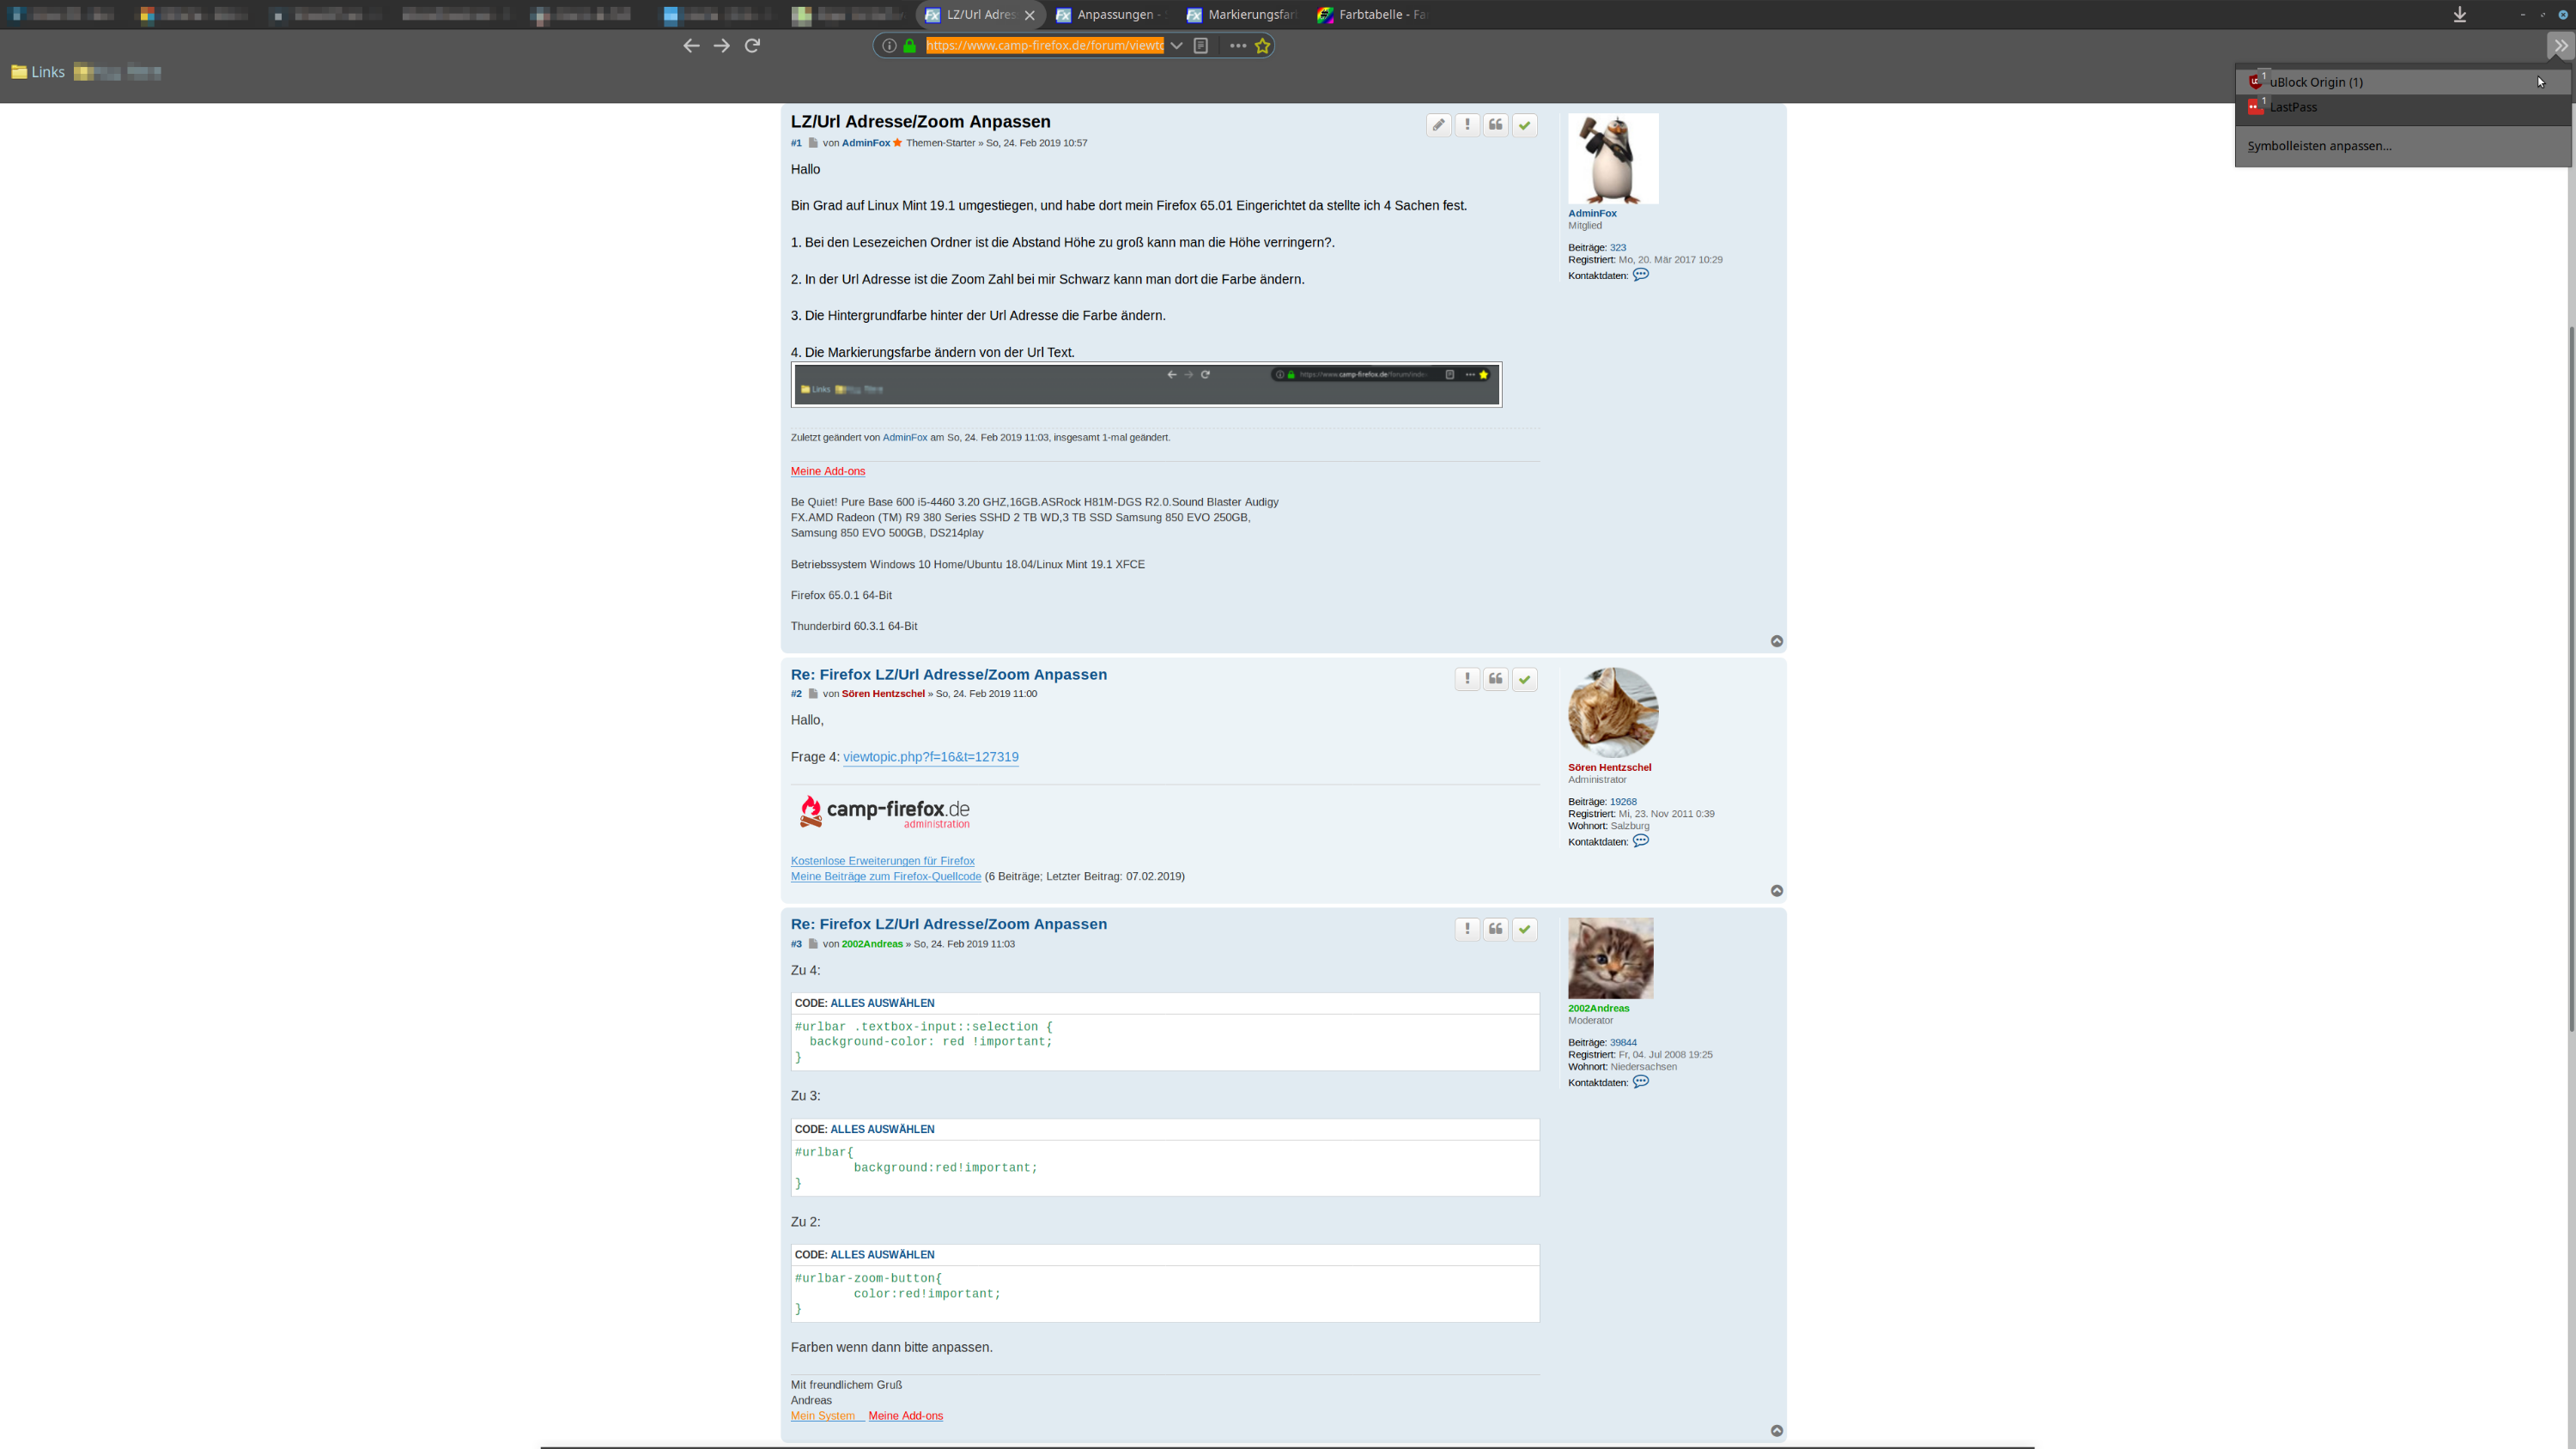Open page actions three-dot menu in urlbar
The image size is (2576, 1449).
tap(1237, 45)
